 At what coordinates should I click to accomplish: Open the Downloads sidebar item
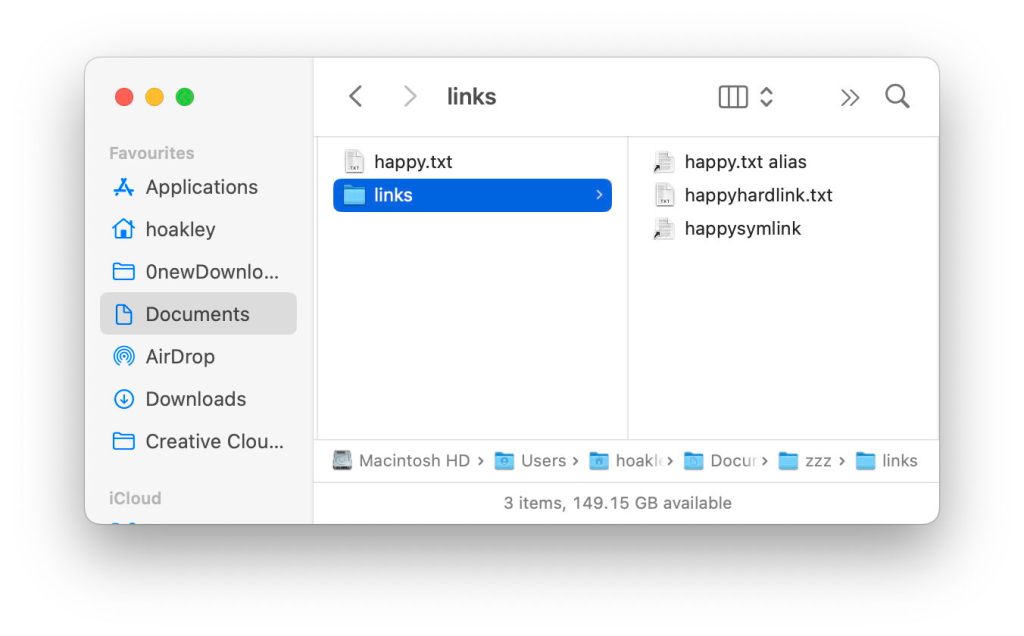[195, 399]
